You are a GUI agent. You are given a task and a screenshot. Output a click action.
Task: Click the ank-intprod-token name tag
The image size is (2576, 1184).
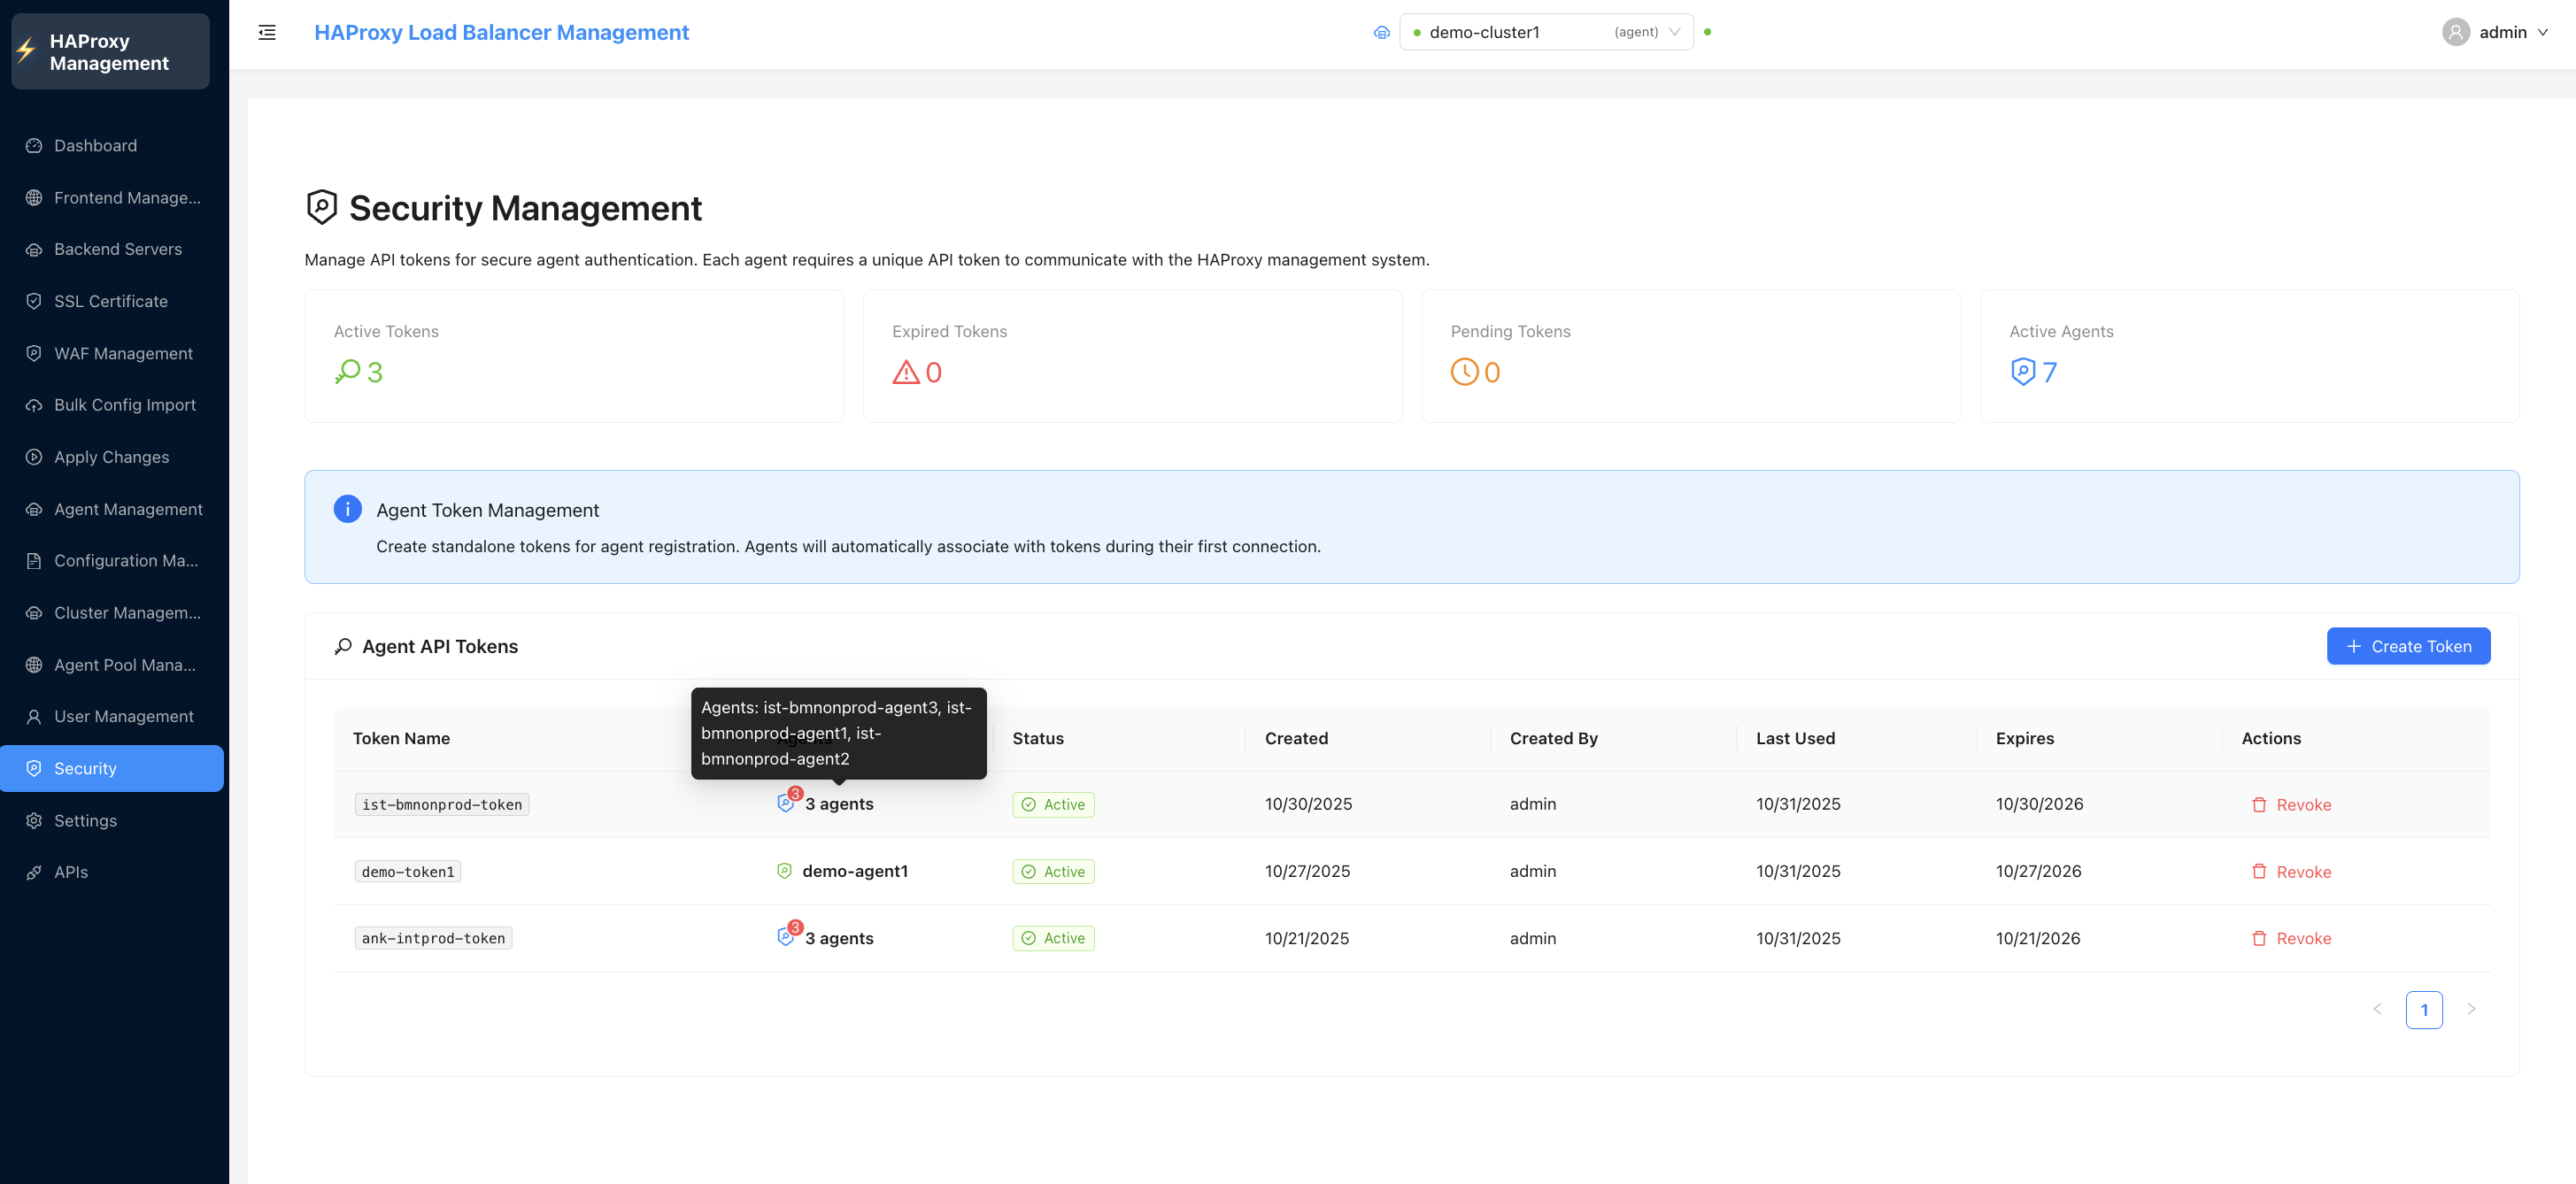pyautogui.click(x=433, y=939)
